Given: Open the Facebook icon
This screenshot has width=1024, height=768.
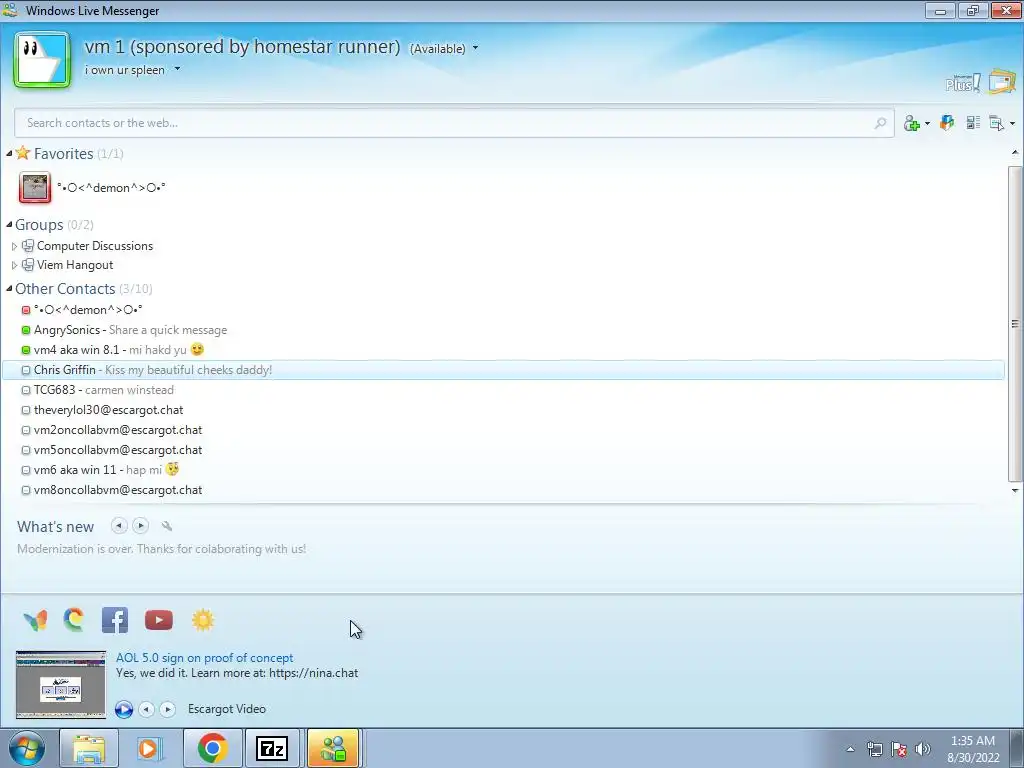Looking at the screenshot, I should 115,620.
